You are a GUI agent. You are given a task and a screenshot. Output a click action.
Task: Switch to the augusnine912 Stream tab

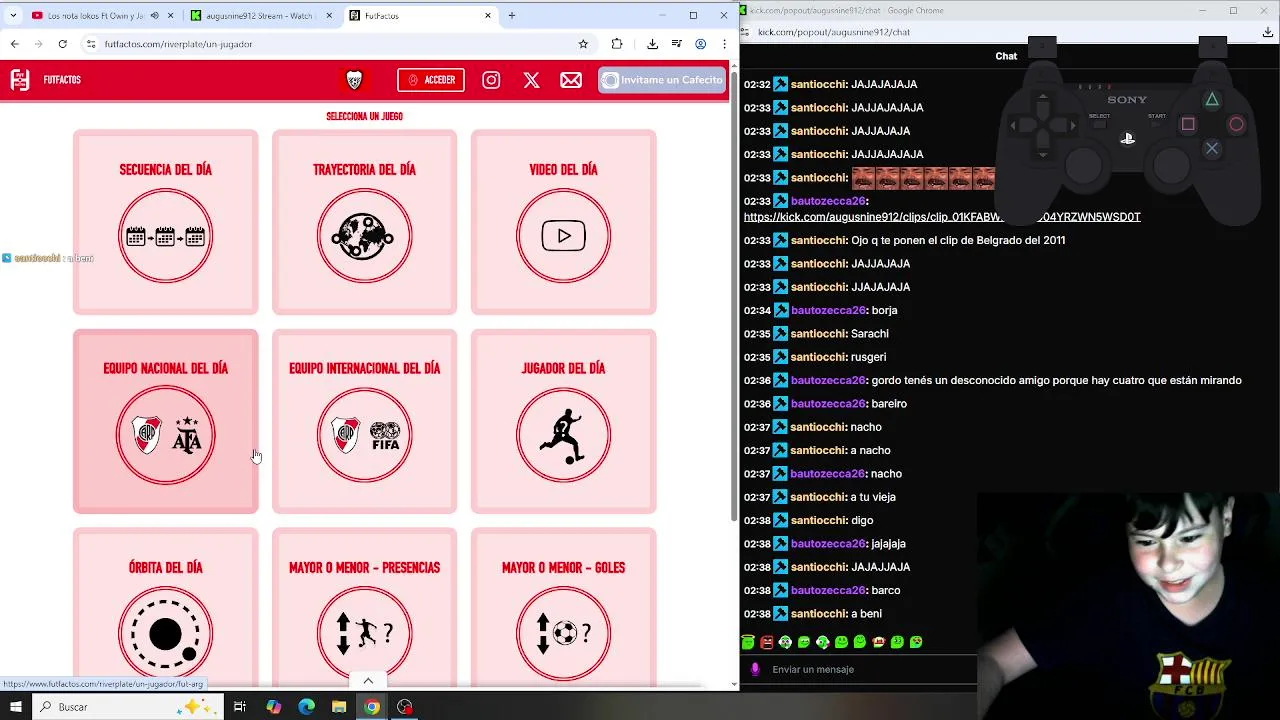[x=260, y=16]
